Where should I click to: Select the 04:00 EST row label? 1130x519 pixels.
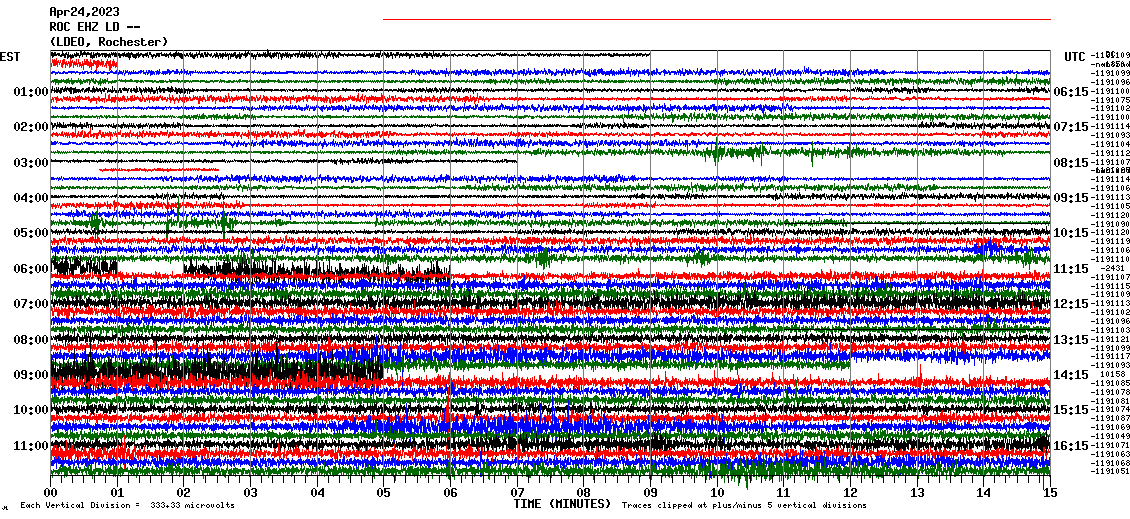31,198
